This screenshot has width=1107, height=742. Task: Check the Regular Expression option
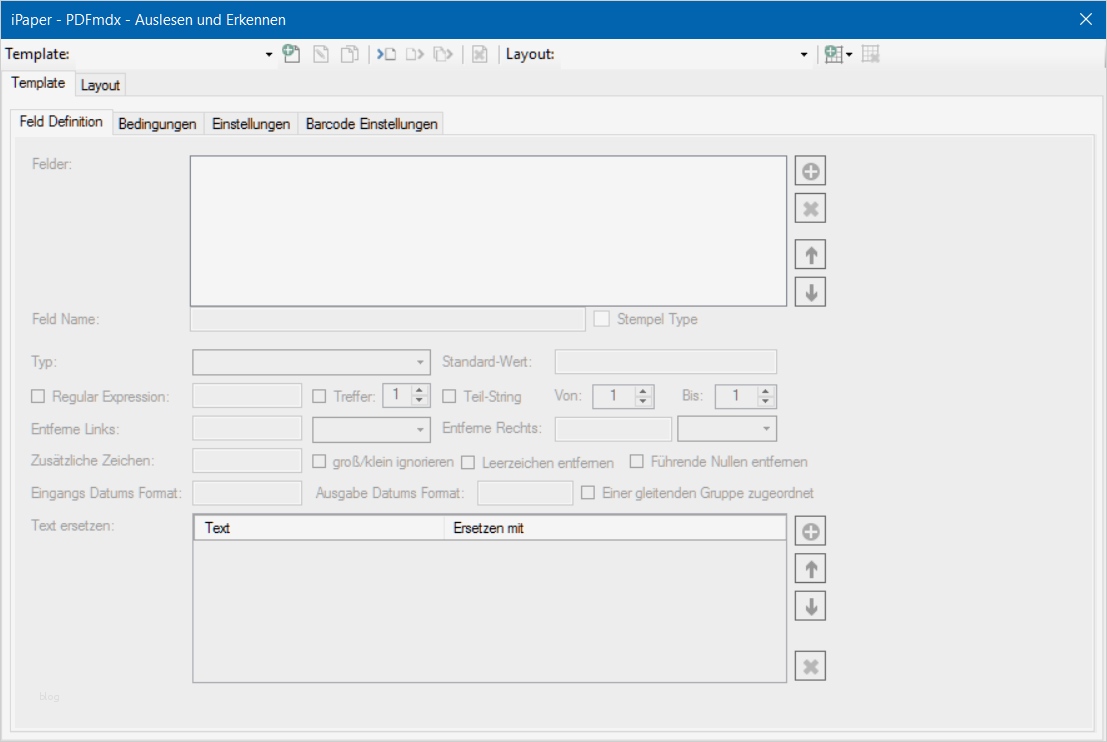36,396
